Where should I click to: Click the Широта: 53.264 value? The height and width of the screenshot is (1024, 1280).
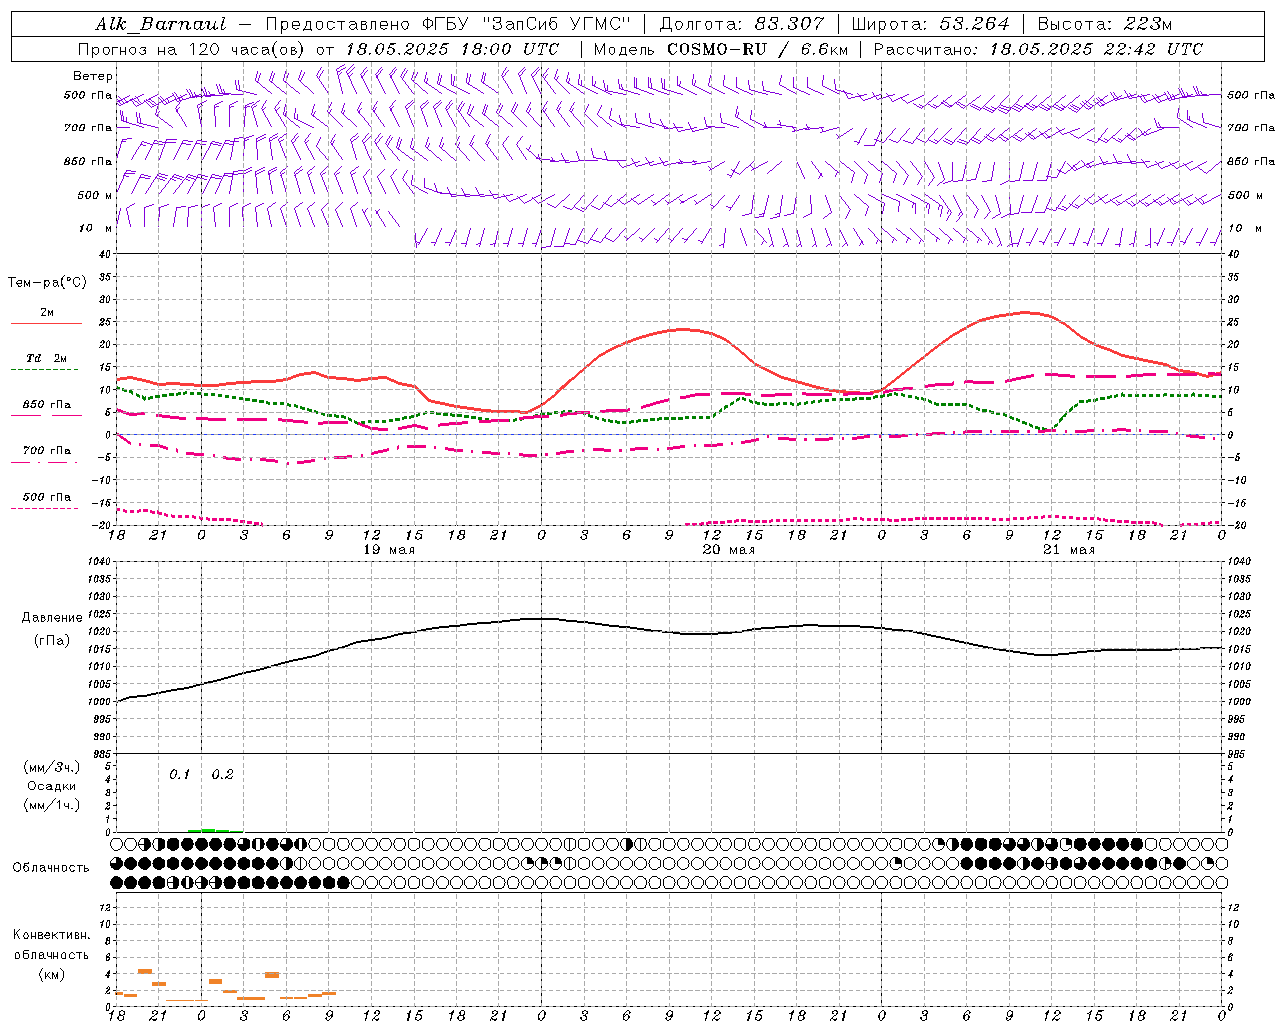click(930, 24)
